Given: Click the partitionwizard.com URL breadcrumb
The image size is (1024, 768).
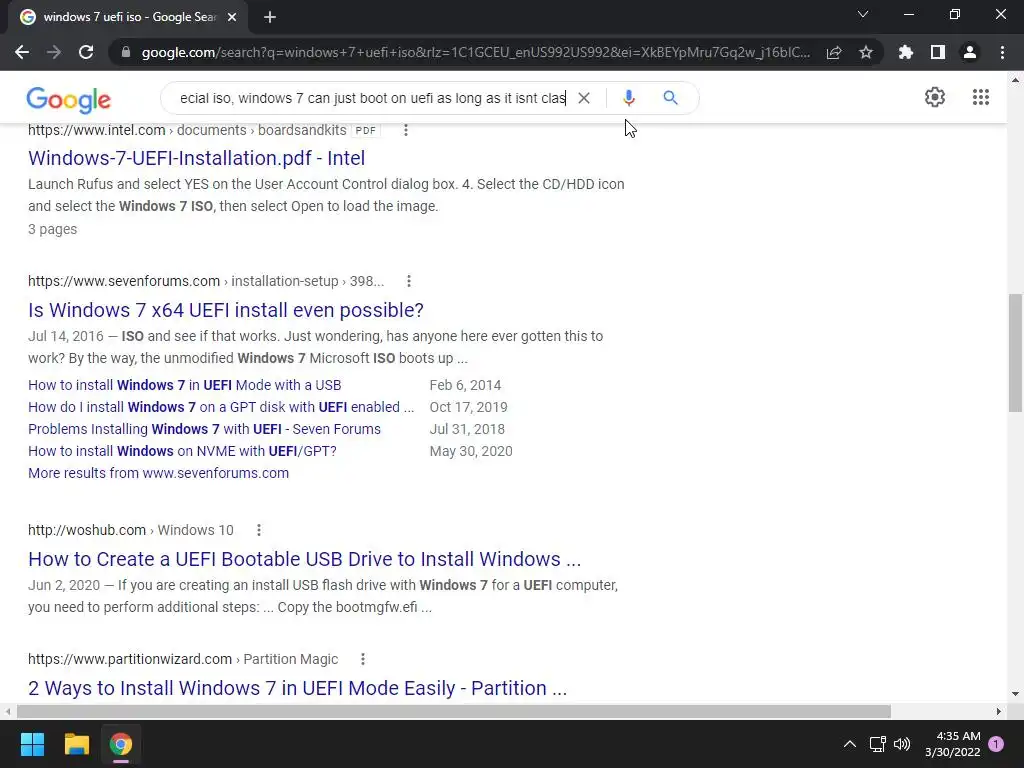Looking at the screenshot, I should [x=183, y=660].
